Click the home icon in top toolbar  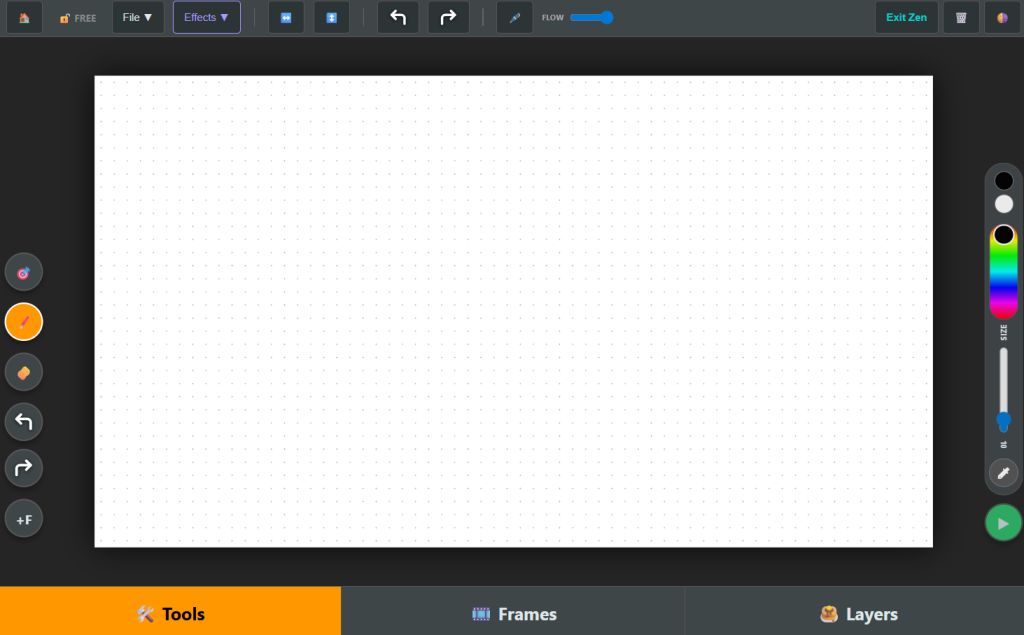[24, 17]
